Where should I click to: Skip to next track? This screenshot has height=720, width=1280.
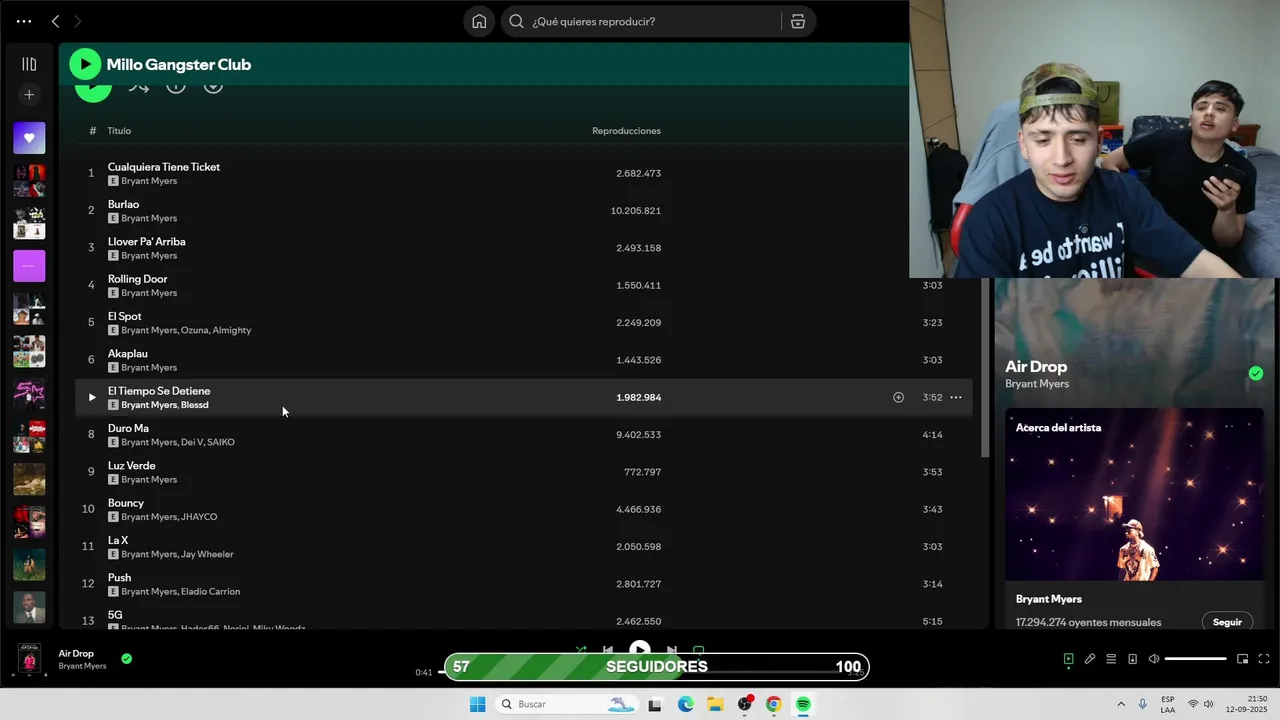672,649
